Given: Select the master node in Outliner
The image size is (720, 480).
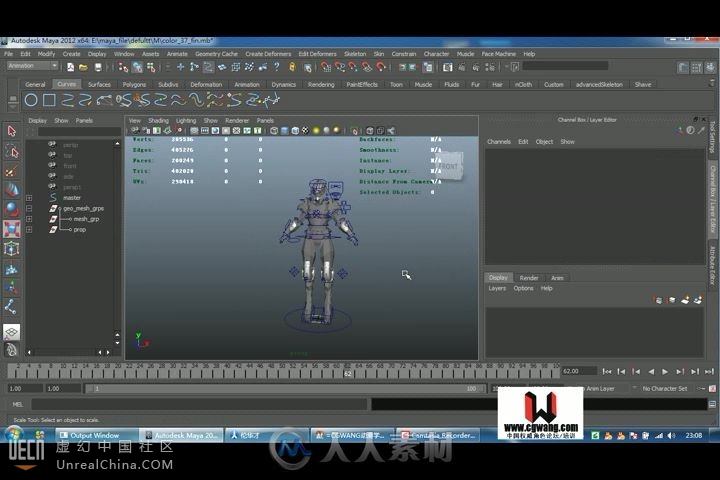Looking at the screenshot, I should (72, 198).
